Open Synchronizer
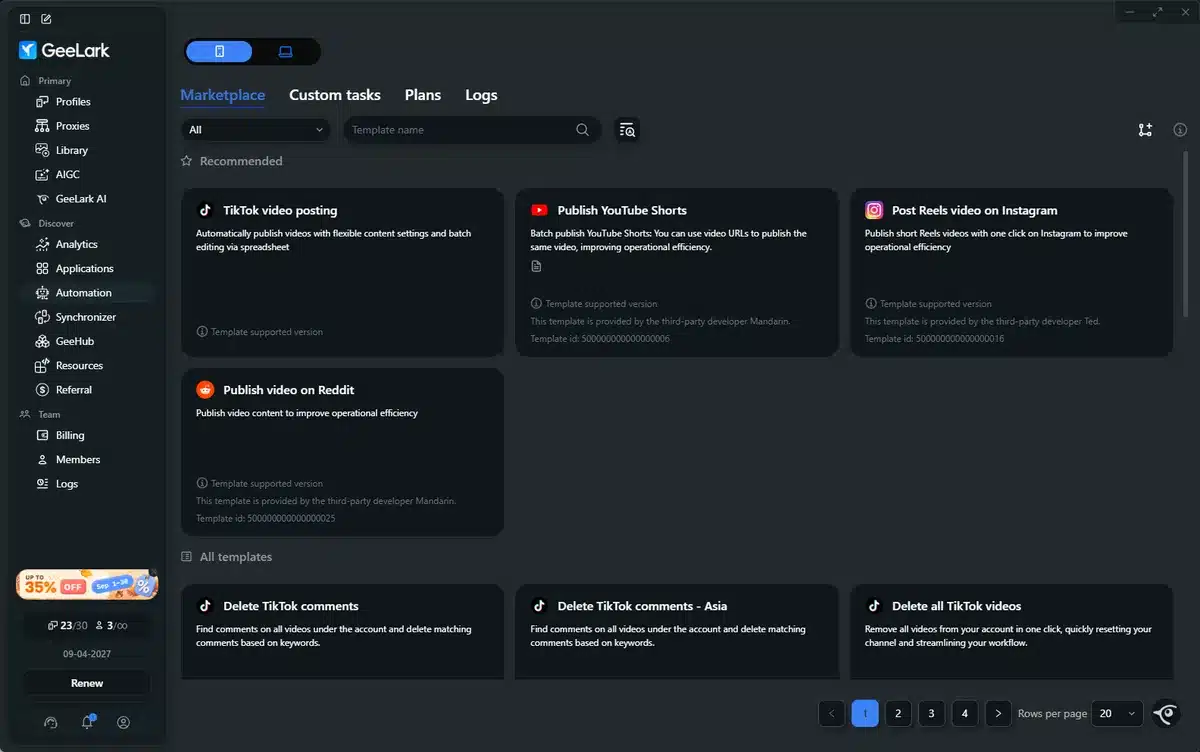This screenshot has height=752, width=1200. click(85, 317)
